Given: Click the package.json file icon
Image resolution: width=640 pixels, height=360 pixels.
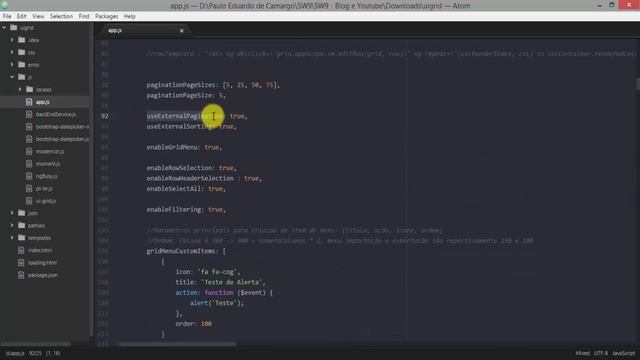Looking at the screenshot, I should pos(21,275).
